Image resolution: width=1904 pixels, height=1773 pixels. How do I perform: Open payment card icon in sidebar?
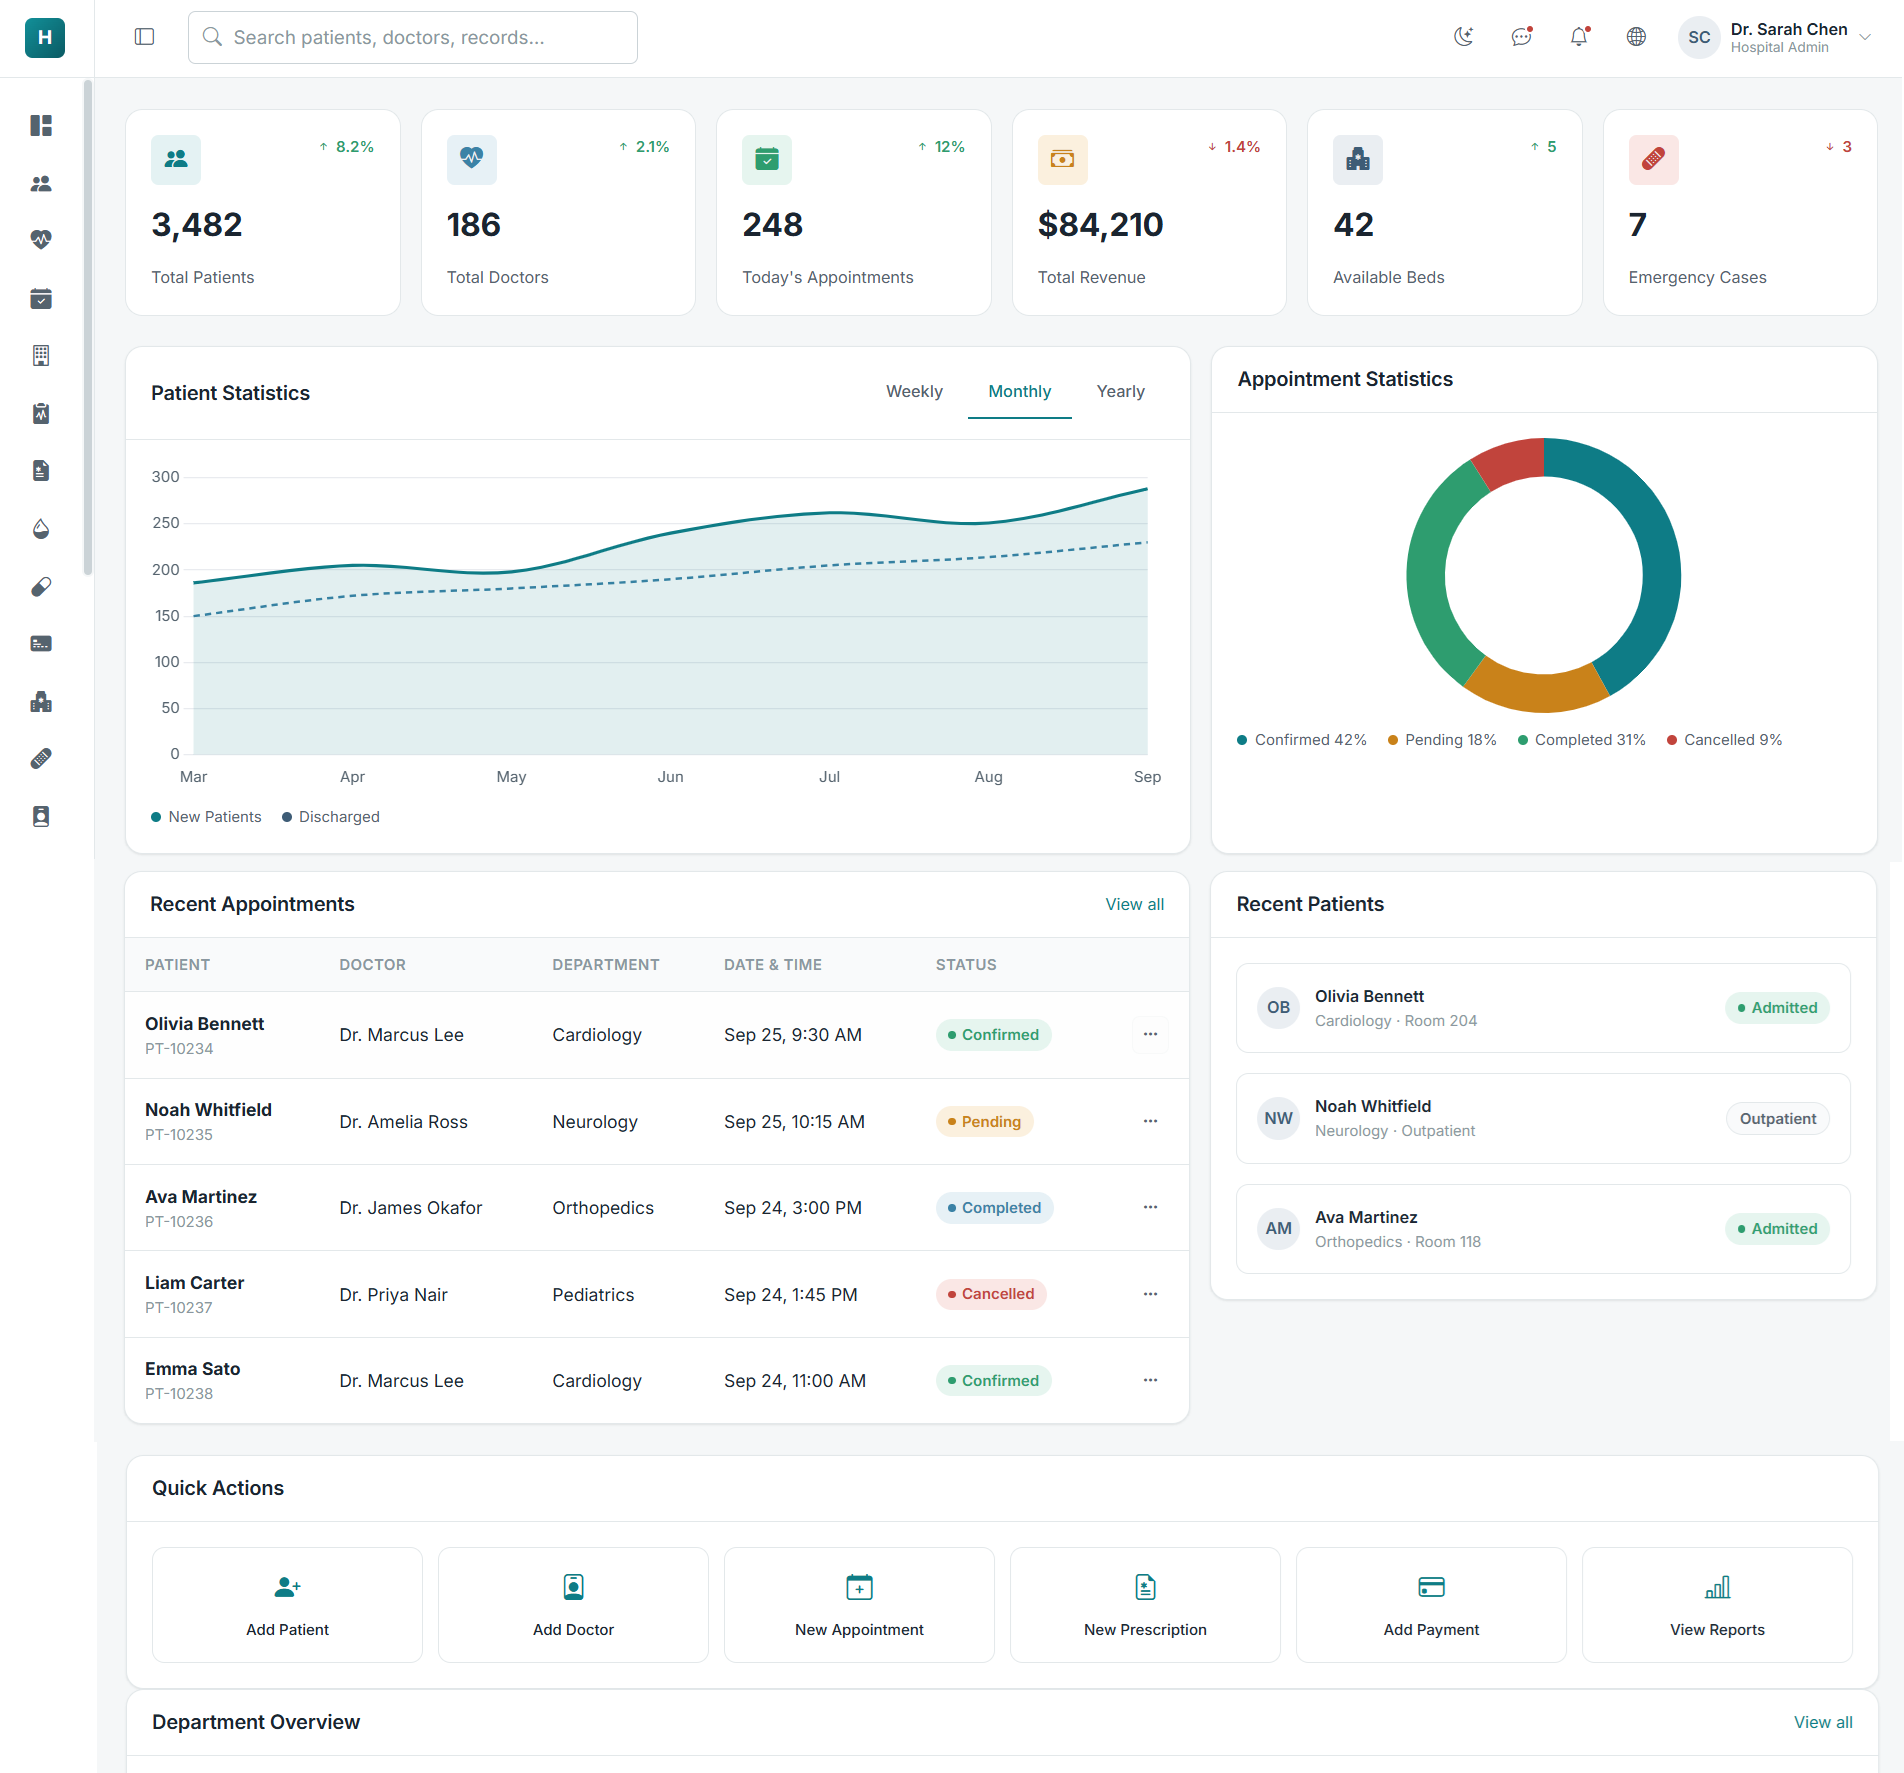(41, 643)
